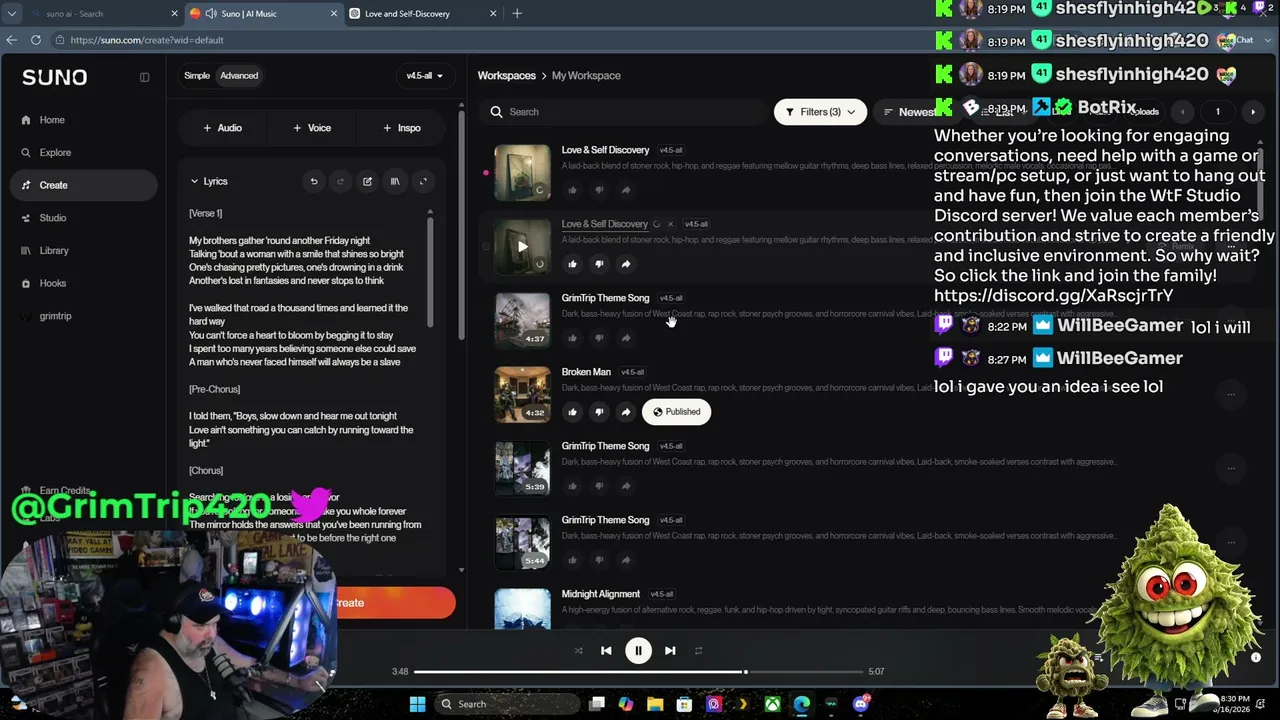Like the first Love & Self Discovery song
This screenshot has width=1280, height=720.
tap(573, 190)
